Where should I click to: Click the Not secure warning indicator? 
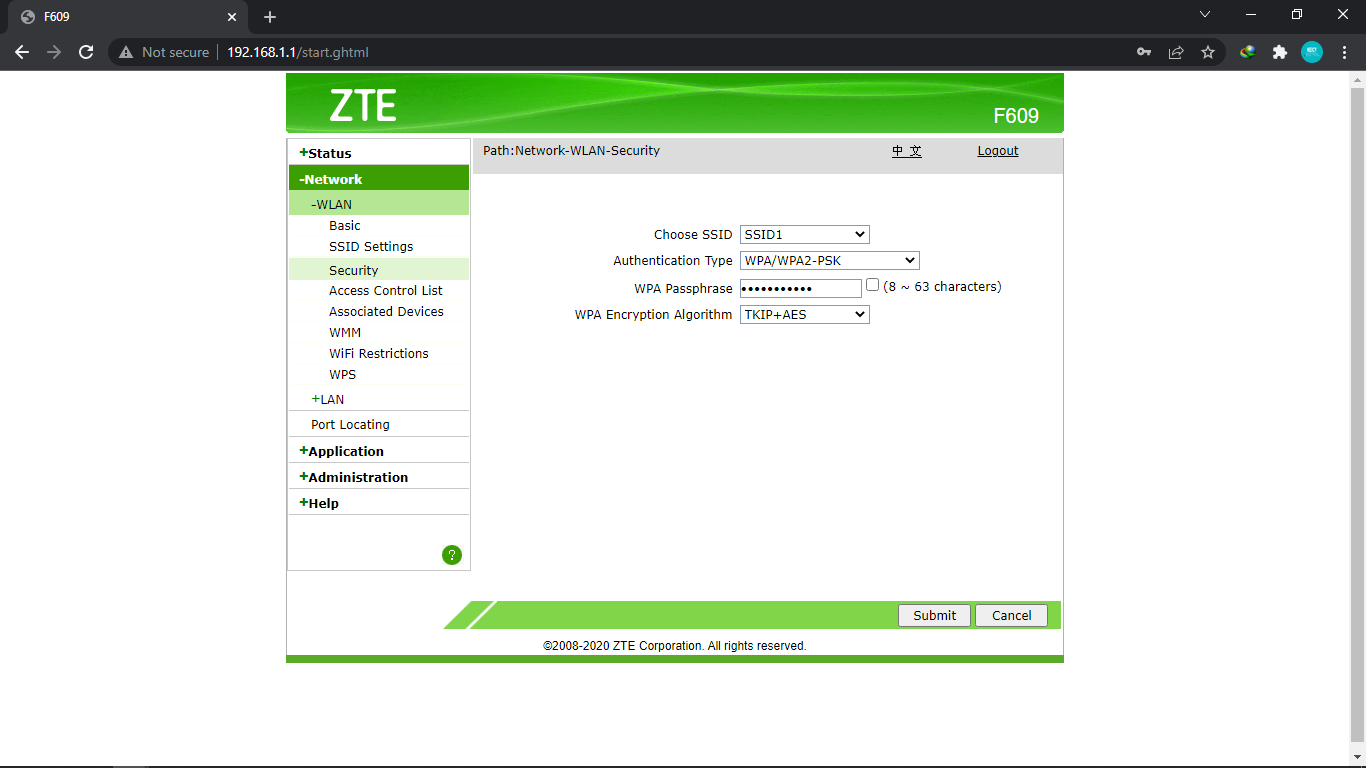pos(164,52)
